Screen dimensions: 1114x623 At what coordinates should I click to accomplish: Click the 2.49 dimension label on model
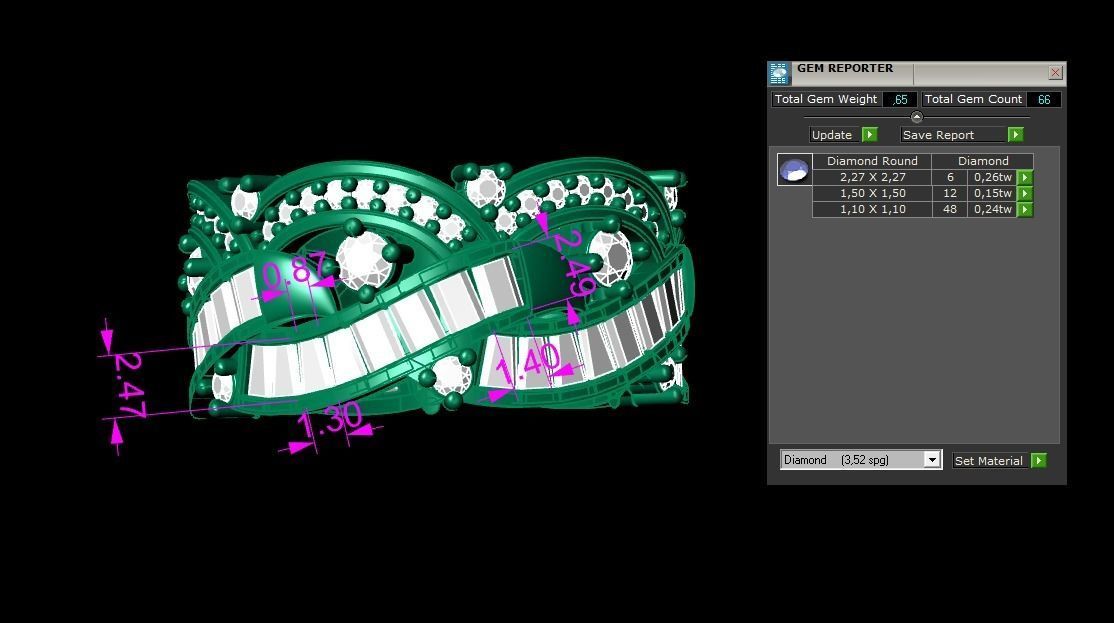(x=574, y=263)
